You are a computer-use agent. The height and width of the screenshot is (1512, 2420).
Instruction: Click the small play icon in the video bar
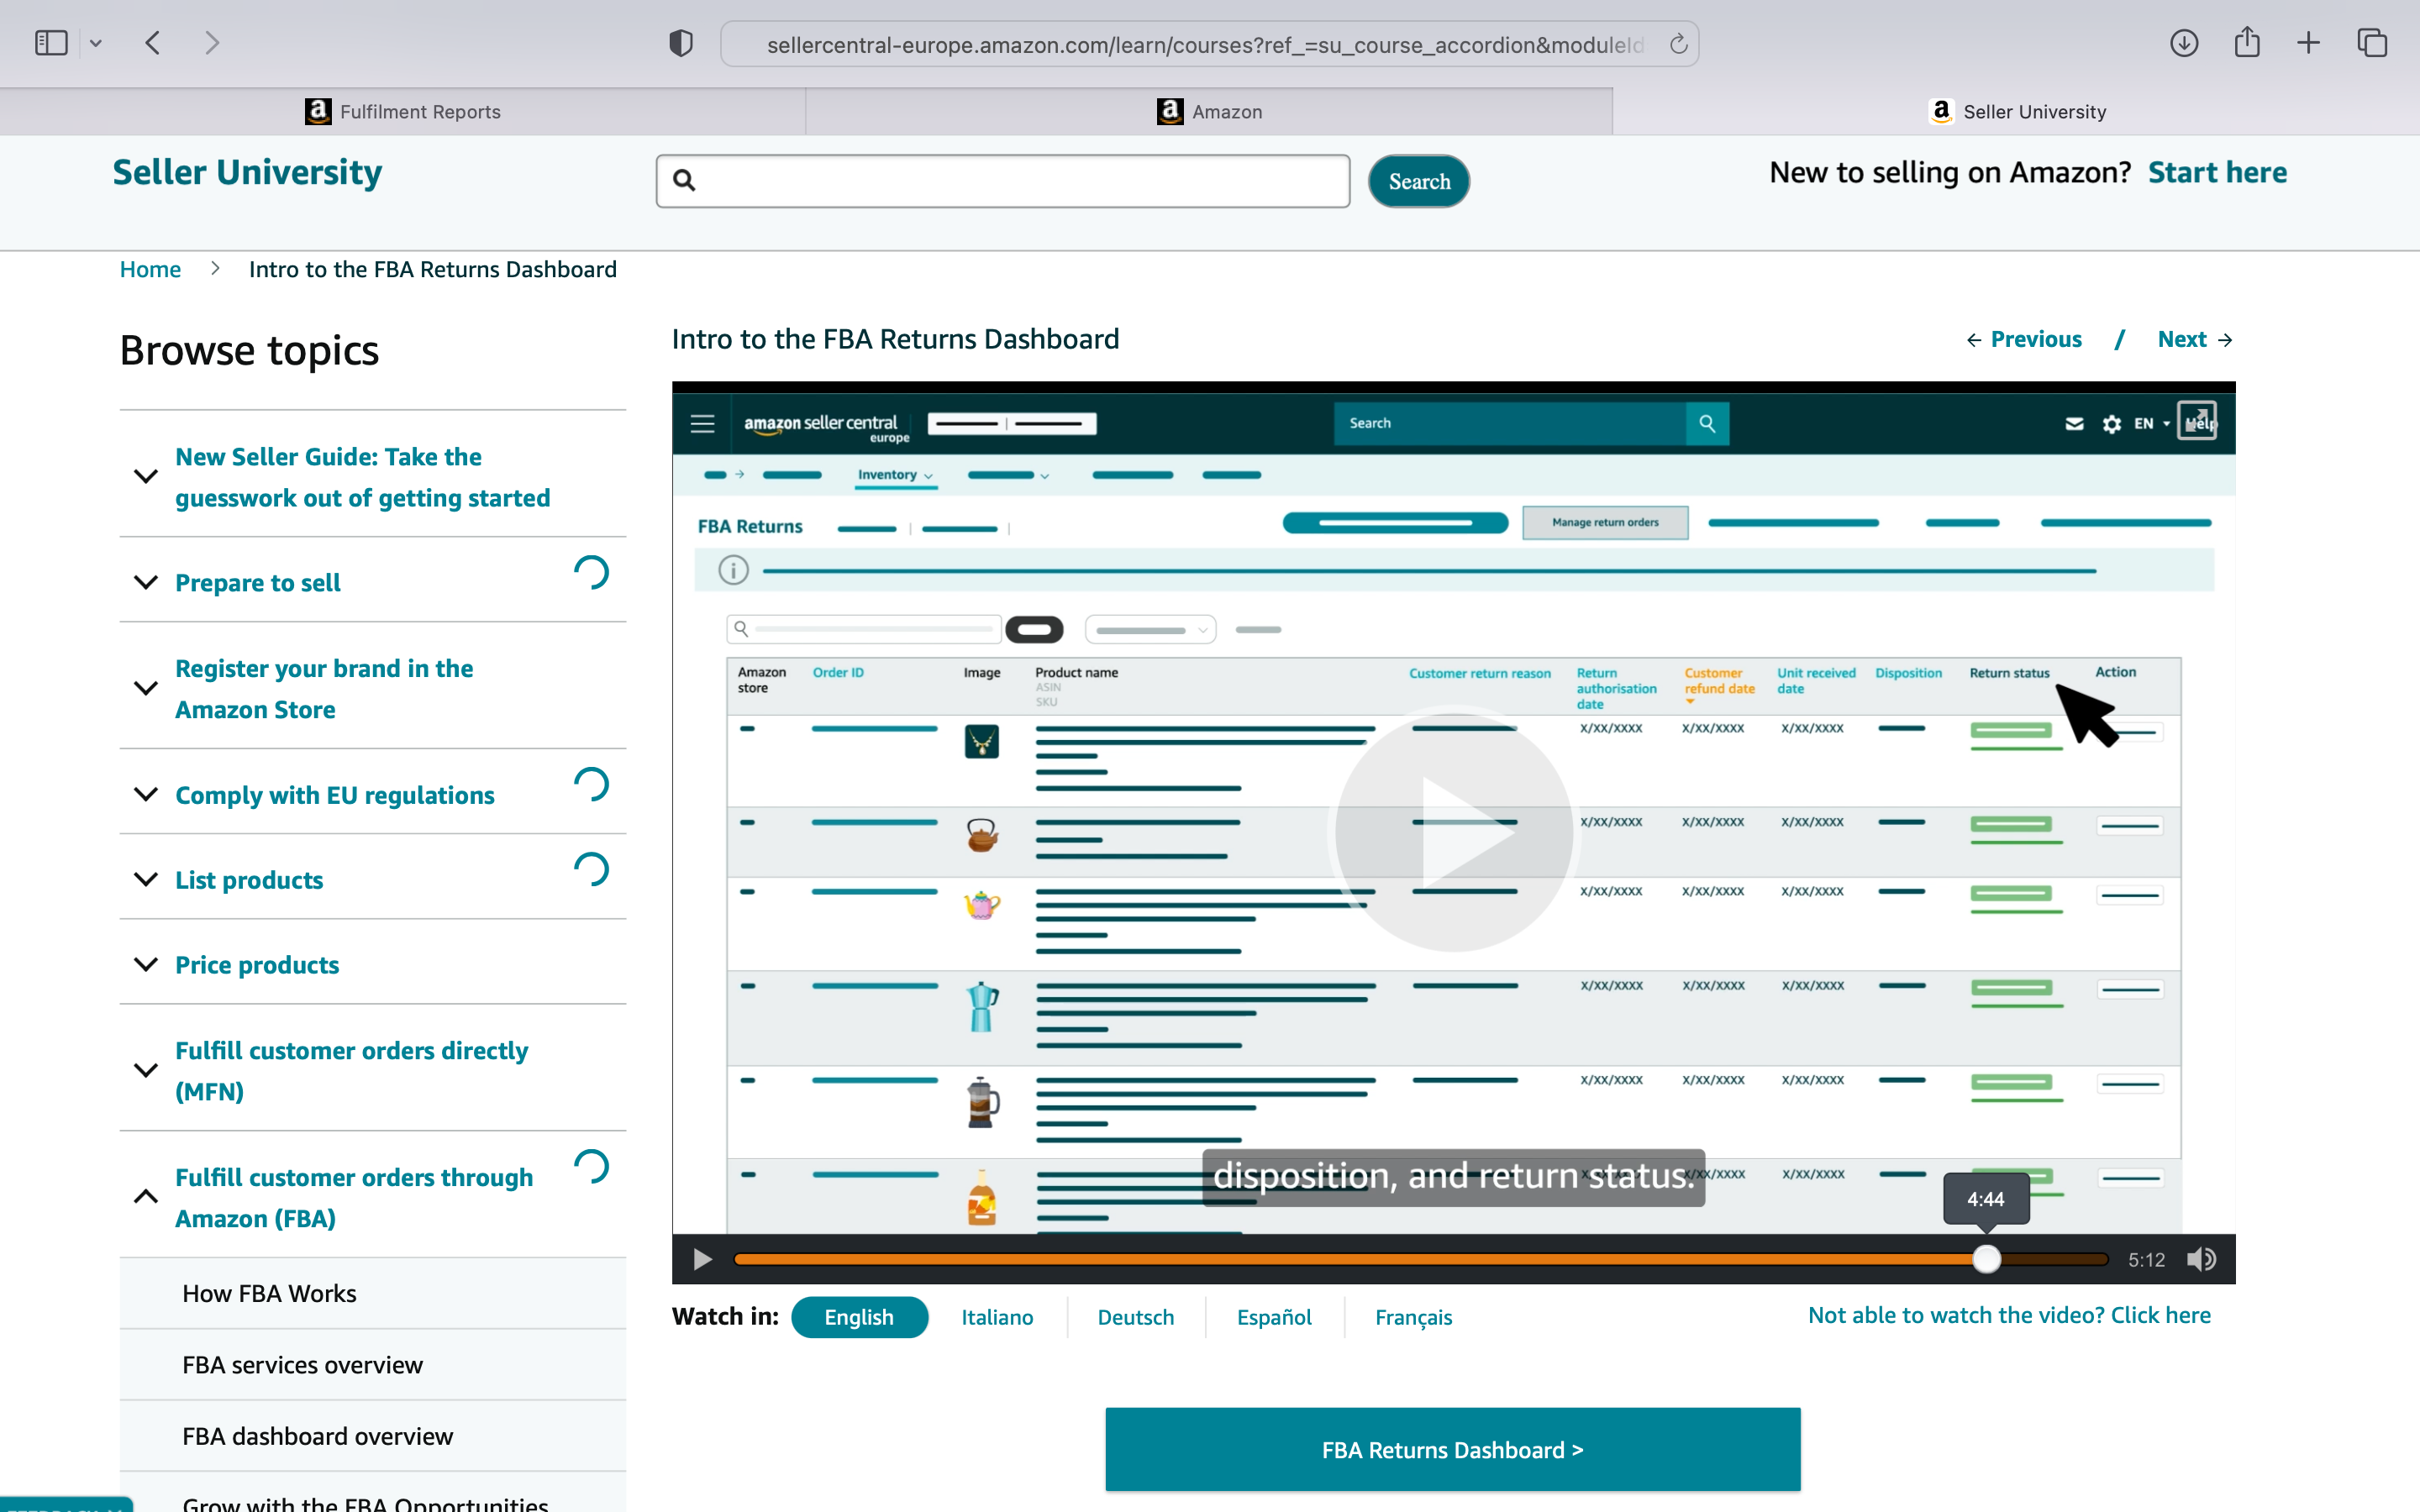[702, 1259]
